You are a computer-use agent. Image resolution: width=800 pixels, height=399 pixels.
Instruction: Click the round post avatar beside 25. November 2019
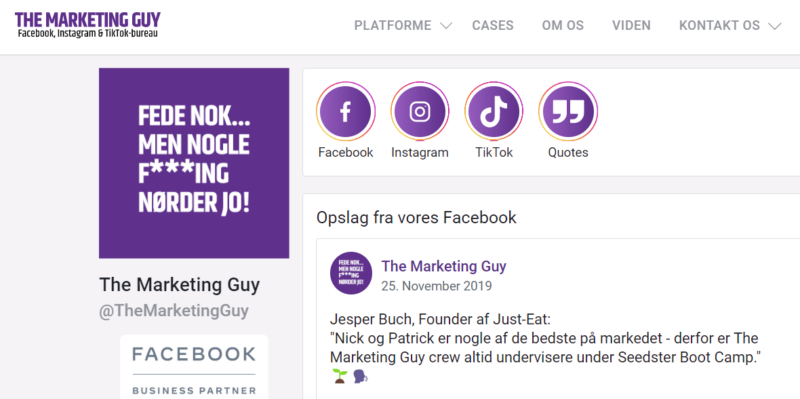coord(351,273)
